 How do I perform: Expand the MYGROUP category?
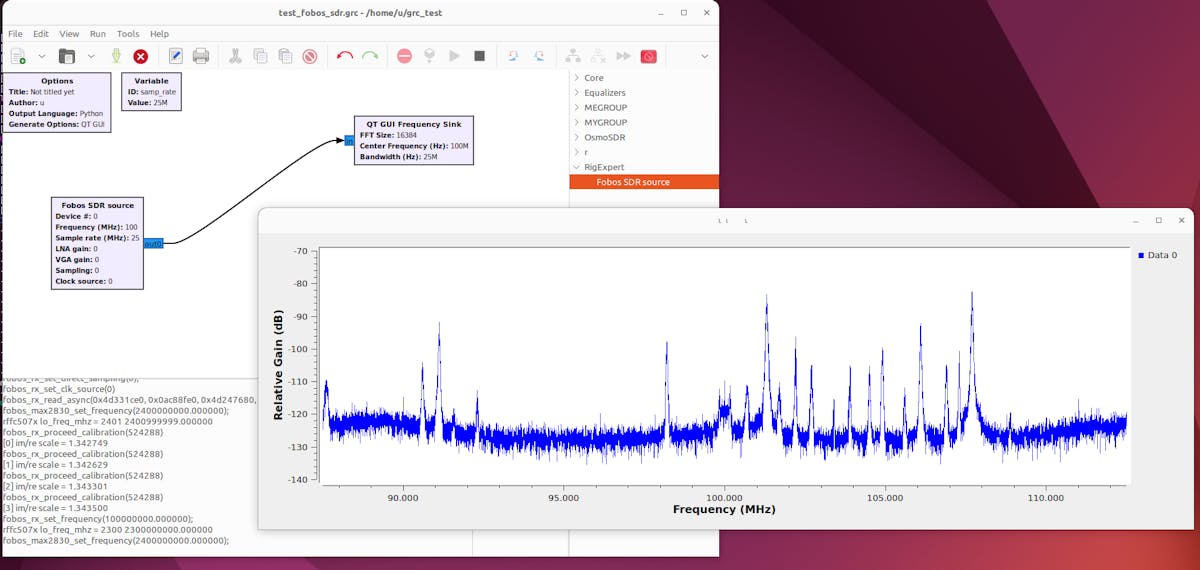577,122
